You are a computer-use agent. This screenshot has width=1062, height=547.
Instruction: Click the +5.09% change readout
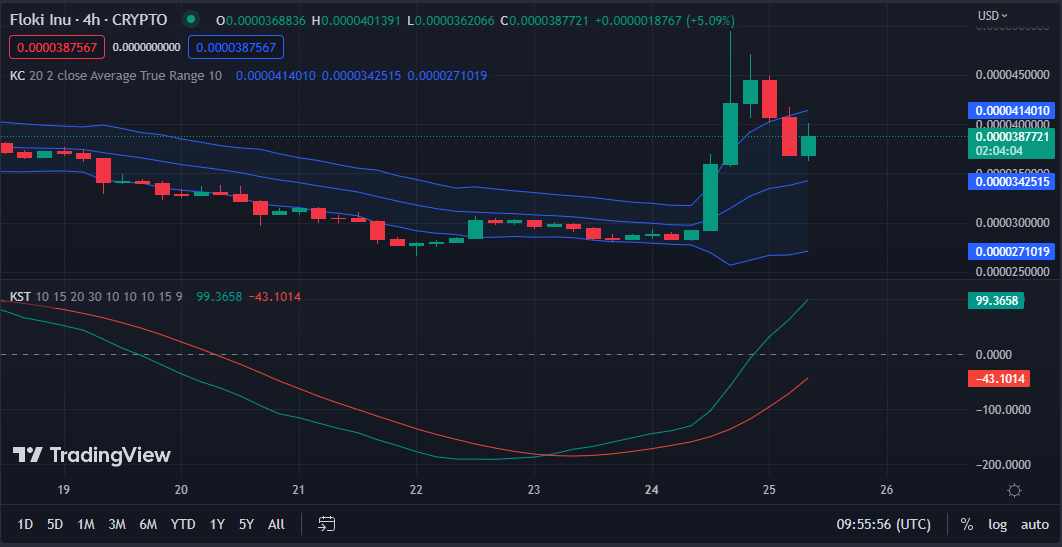[x=710, y=21]
